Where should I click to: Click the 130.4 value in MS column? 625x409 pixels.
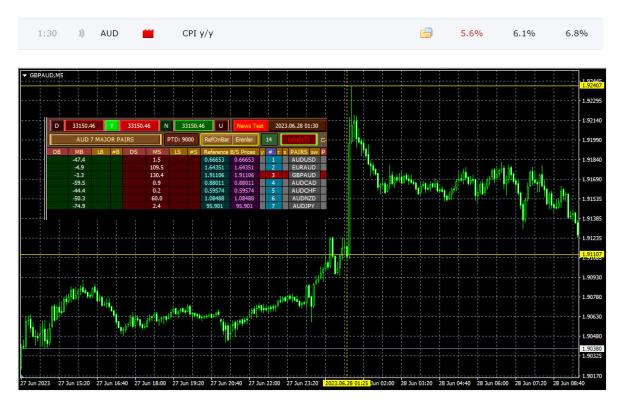(157, 175)
